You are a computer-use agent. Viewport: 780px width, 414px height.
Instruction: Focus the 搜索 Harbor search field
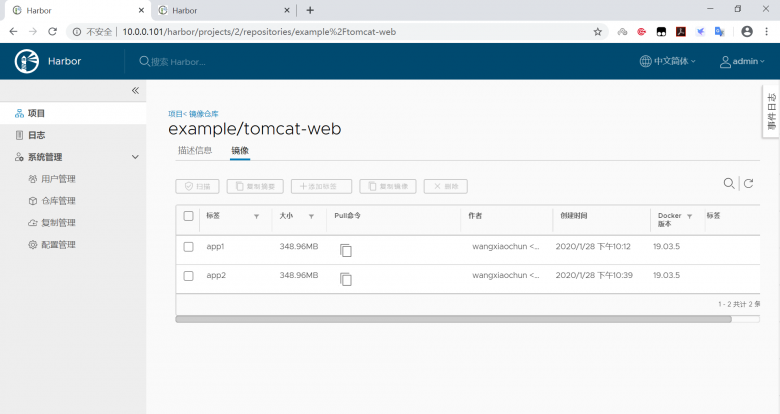click(178, 62)
